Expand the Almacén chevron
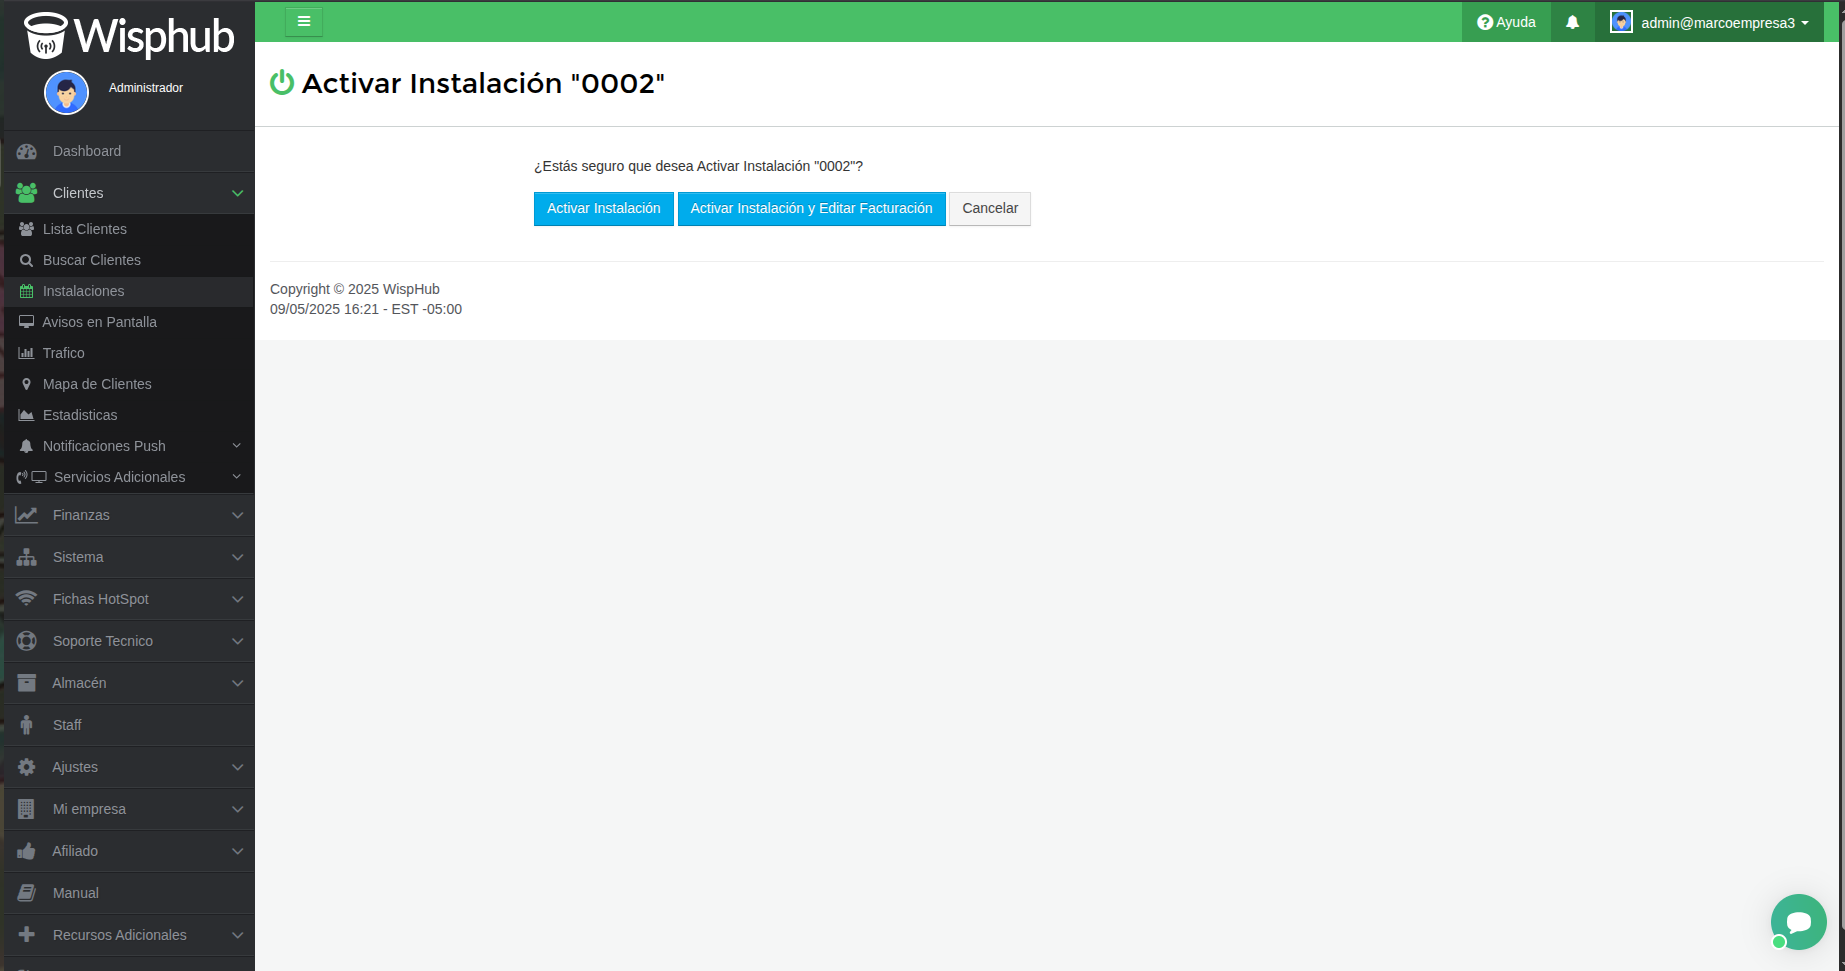The width and height of the screenshot is (1845, 971). [237, 683]
